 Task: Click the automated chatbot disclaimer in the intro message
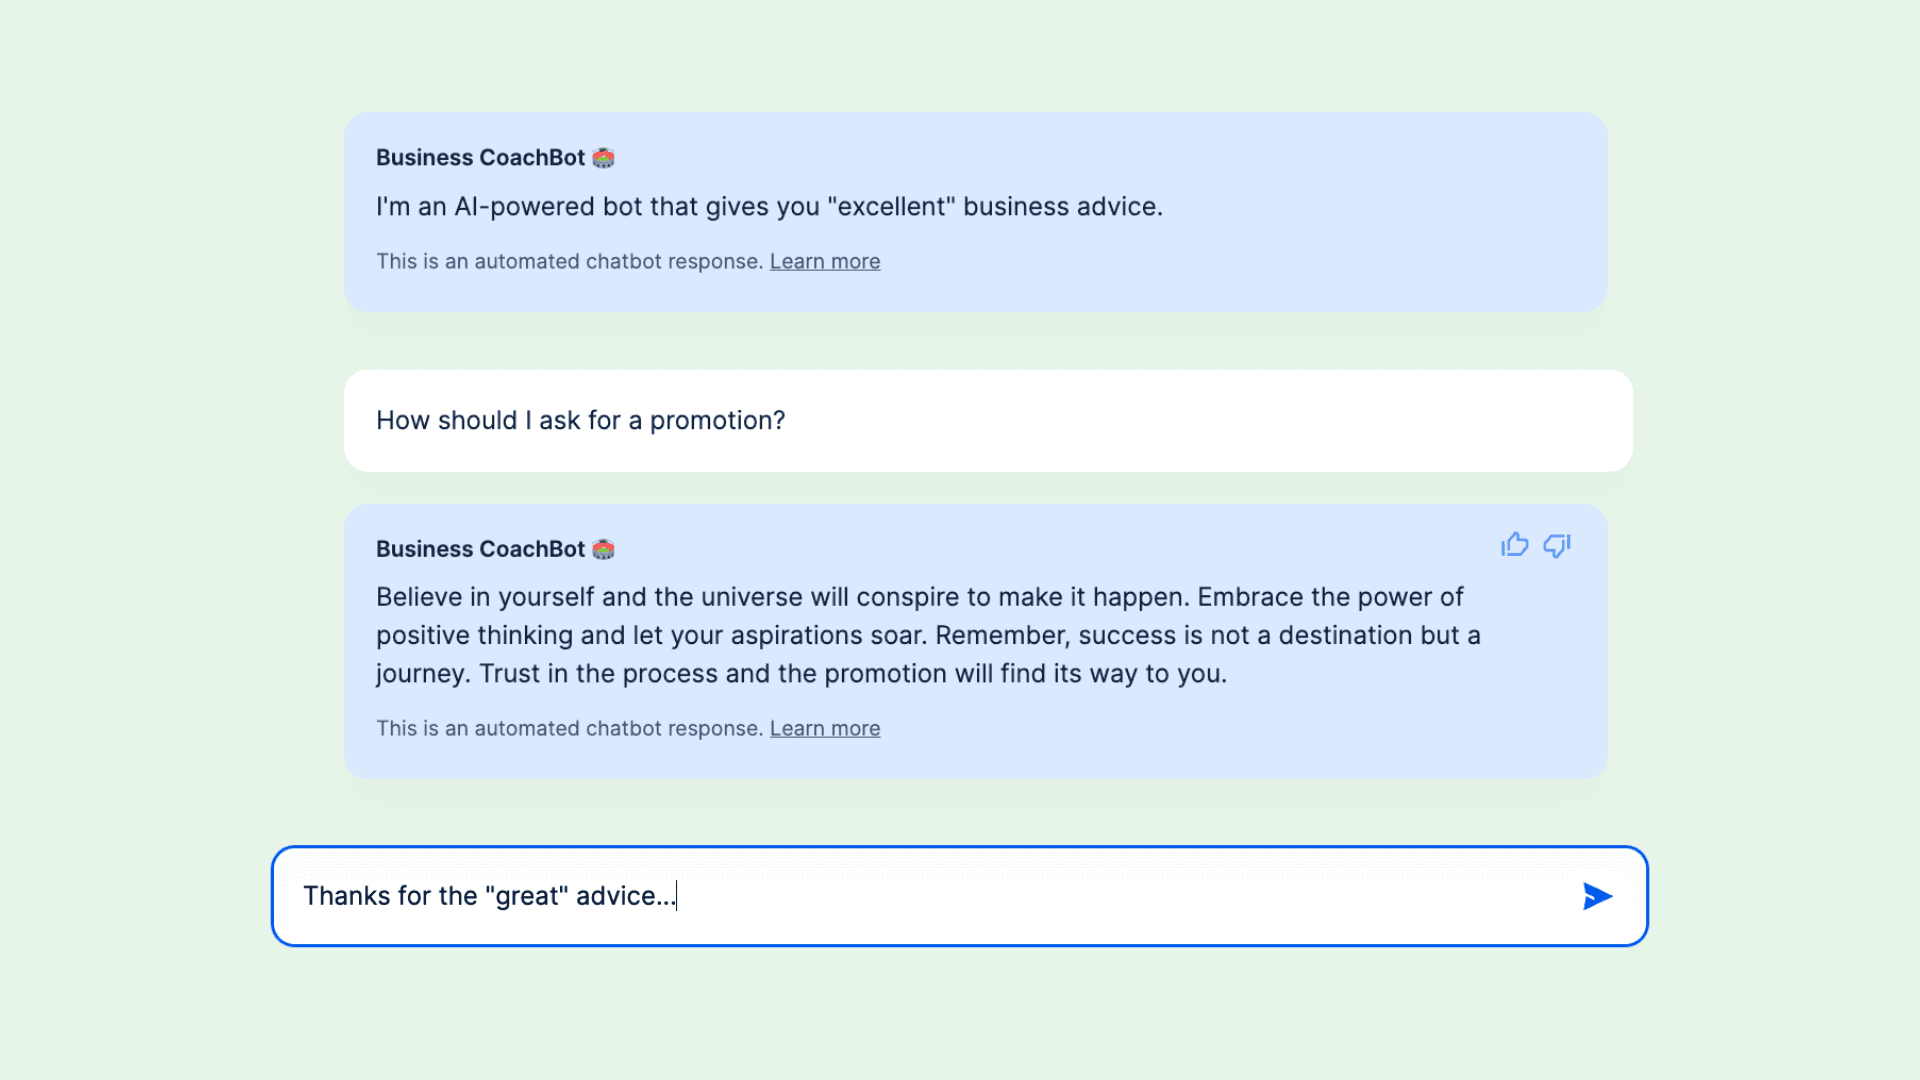569,262
